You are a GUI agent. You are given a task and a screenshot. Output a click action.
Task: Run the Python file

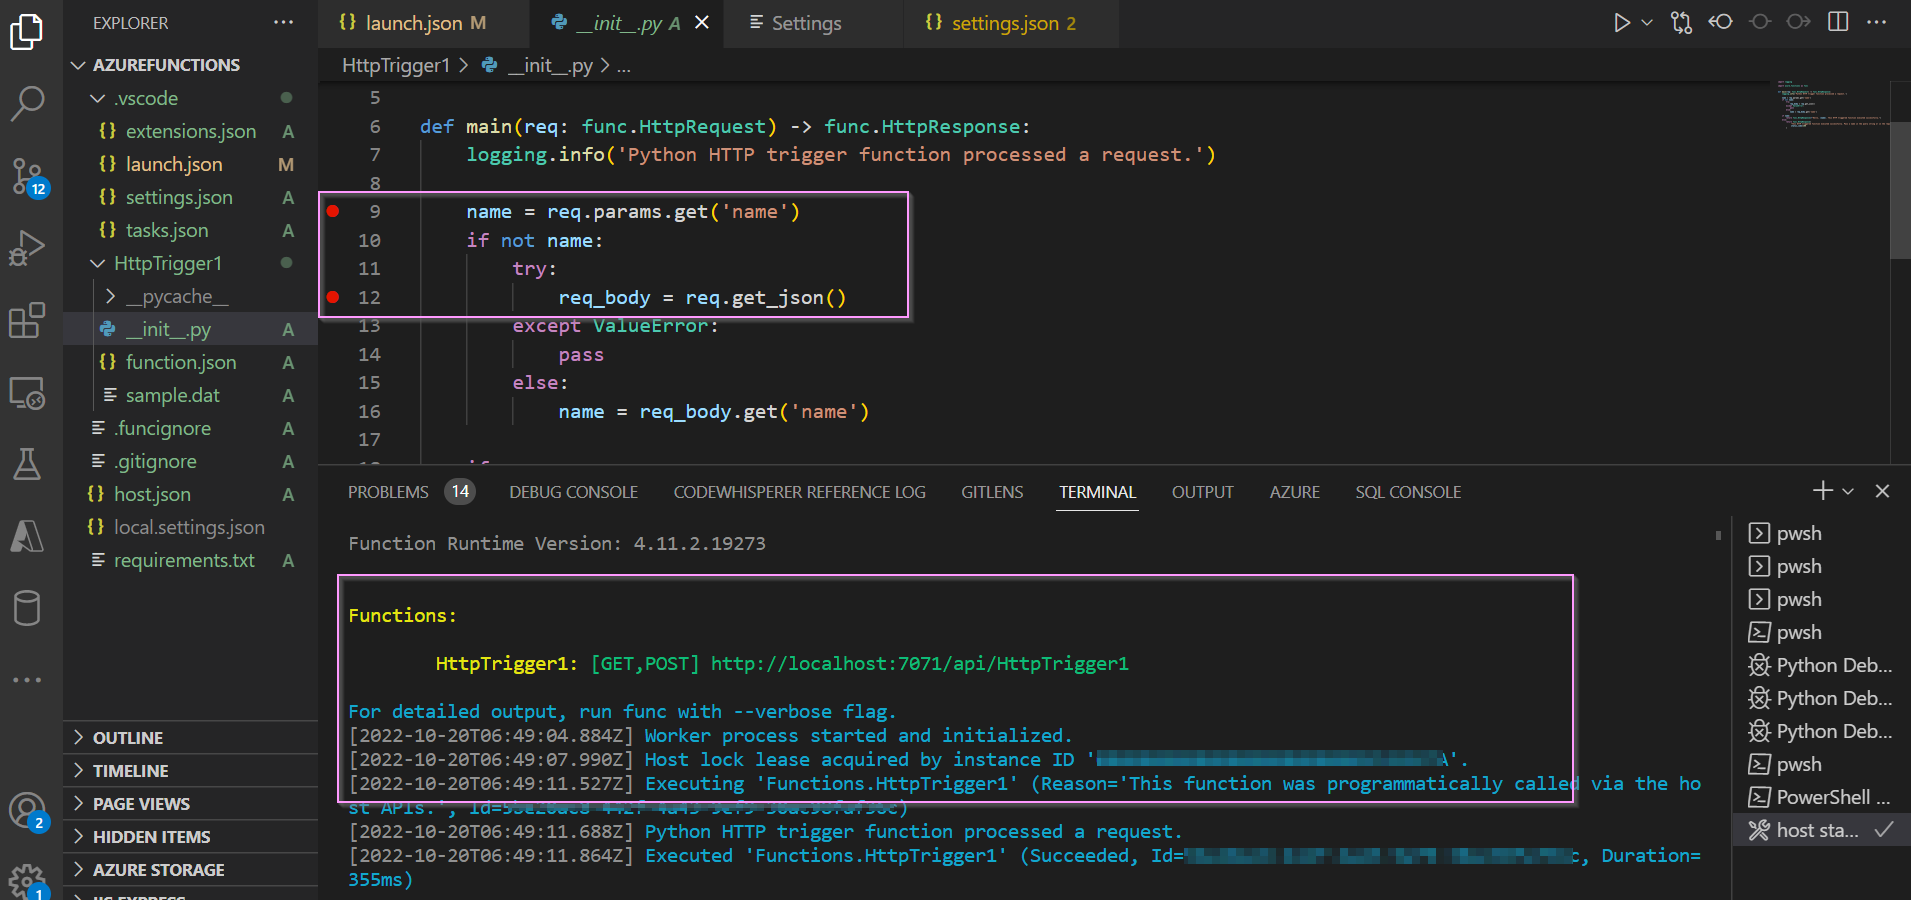(1621, 22)
